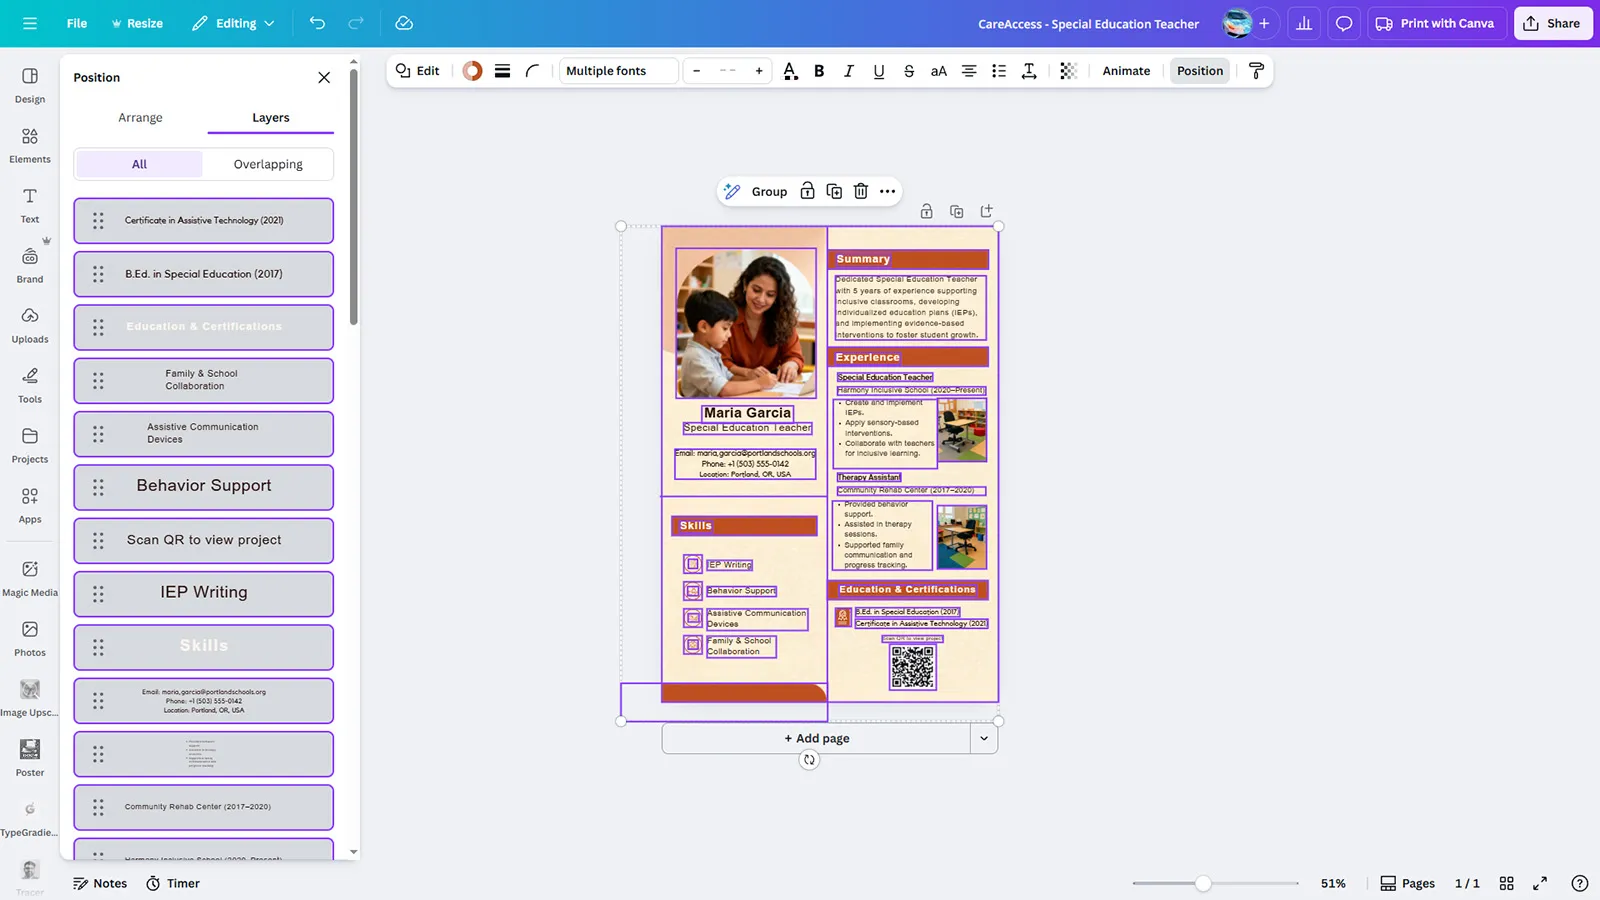This screenshot has width=1600, height=900.
Task: Toggle italic text formatting
Action: [x=849, y=71]
